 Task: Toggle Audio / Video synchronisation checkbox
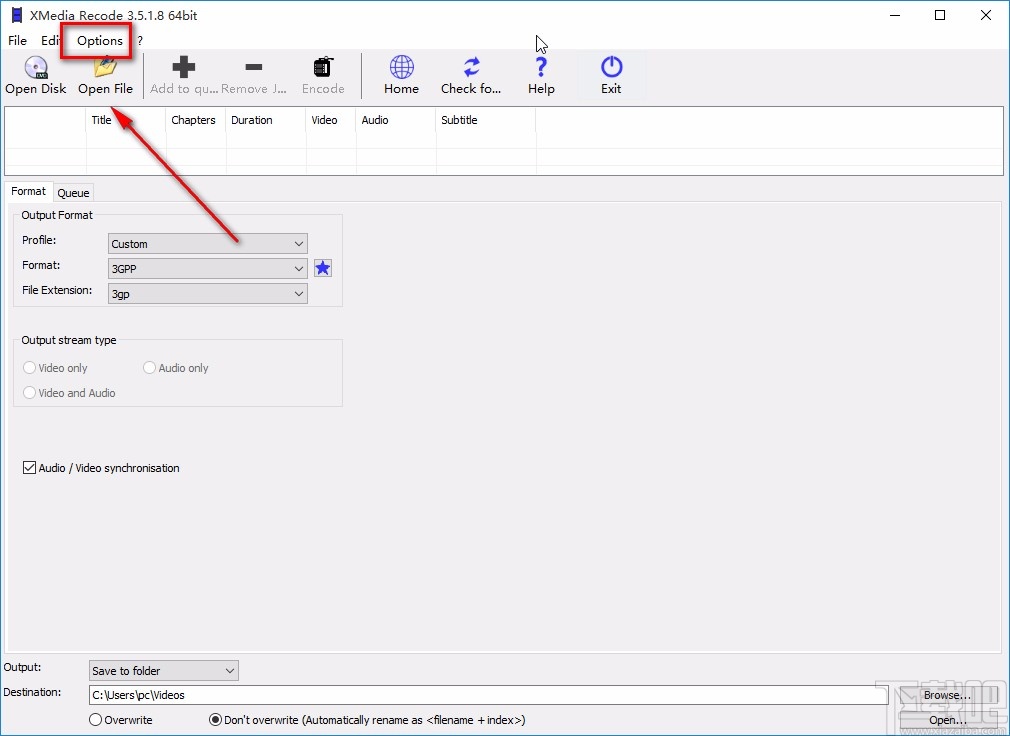point(29,468)
